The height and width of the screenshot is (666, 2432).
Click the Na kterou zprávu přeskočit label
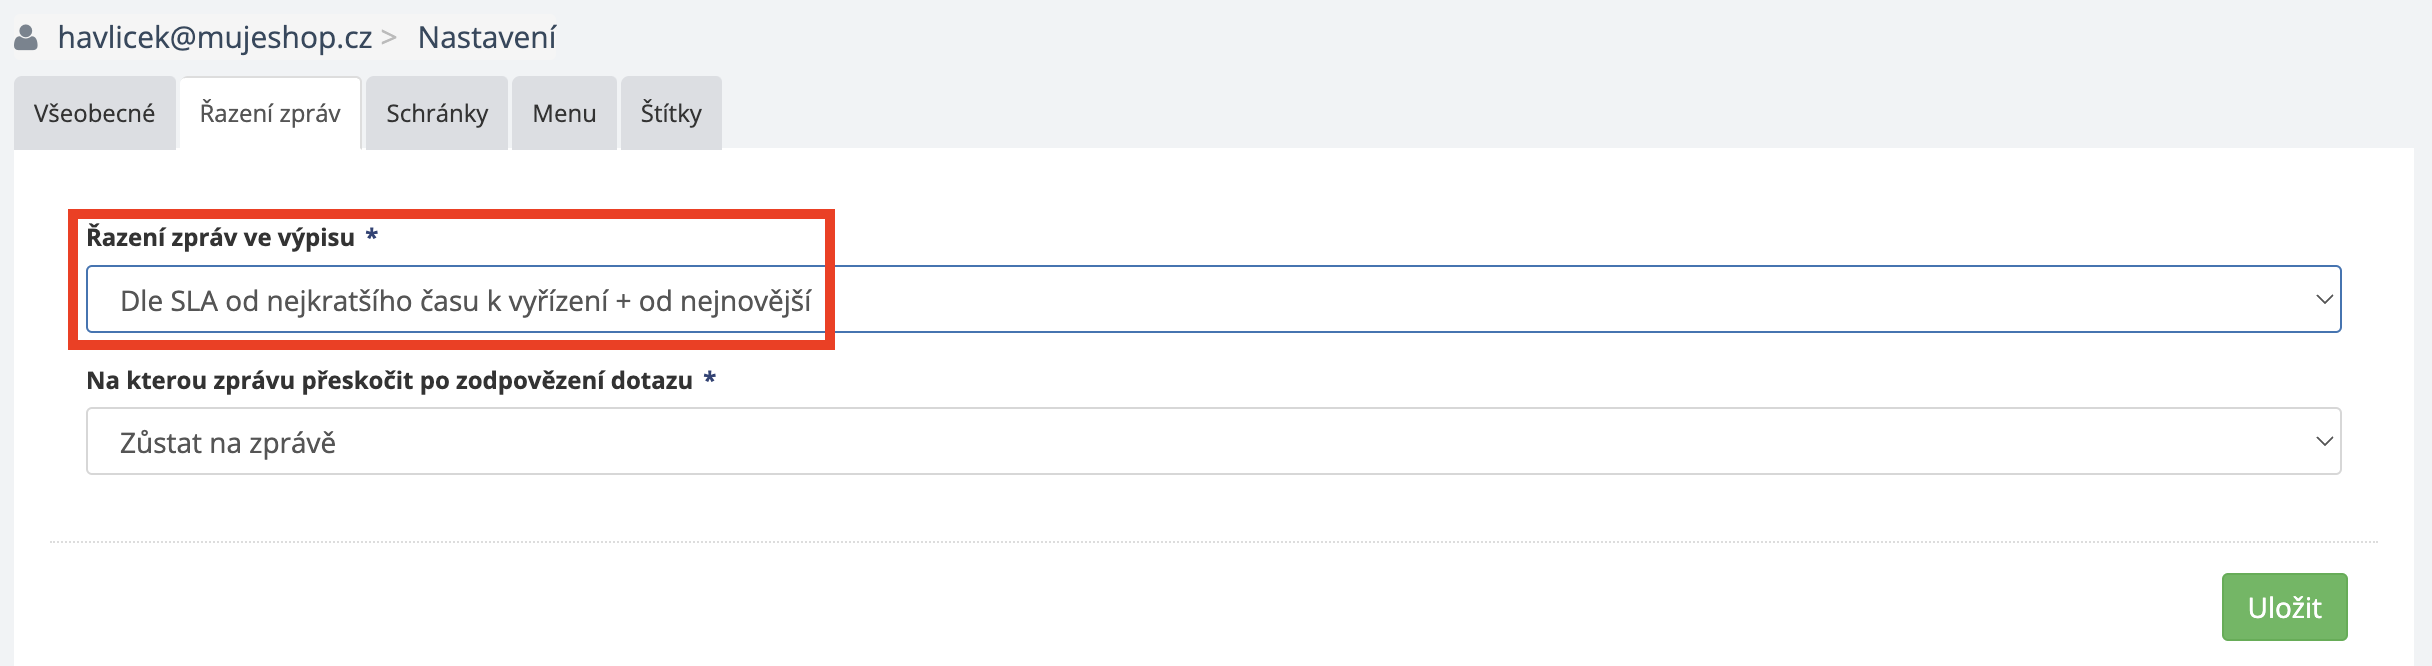pos(389,380)
